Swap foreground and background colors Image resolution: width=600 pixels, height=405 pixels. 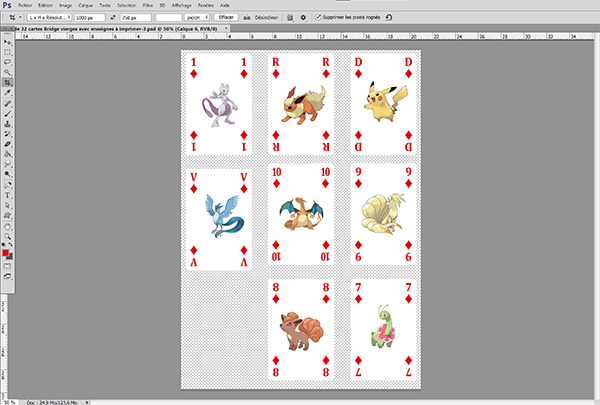[11, 245]
